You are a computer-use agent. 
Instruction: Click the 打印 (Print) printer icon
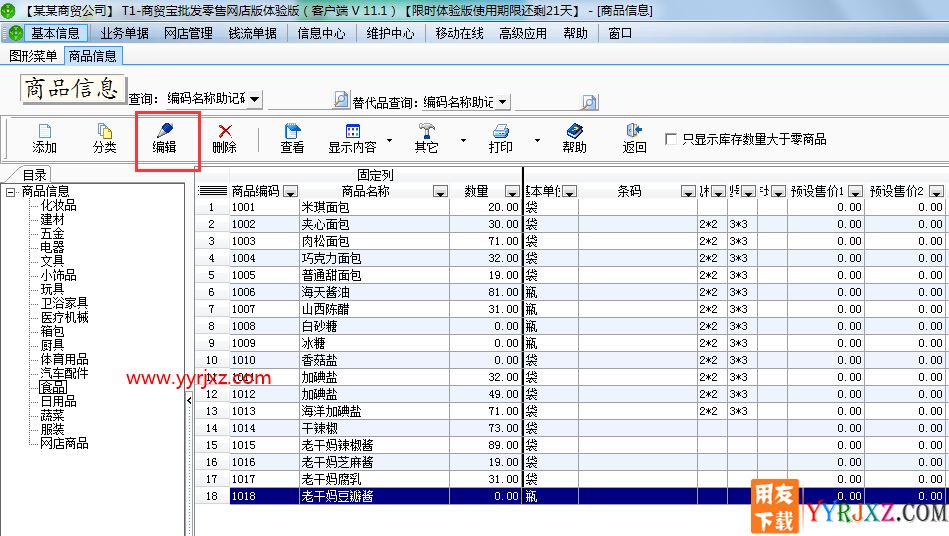[501, 131]
